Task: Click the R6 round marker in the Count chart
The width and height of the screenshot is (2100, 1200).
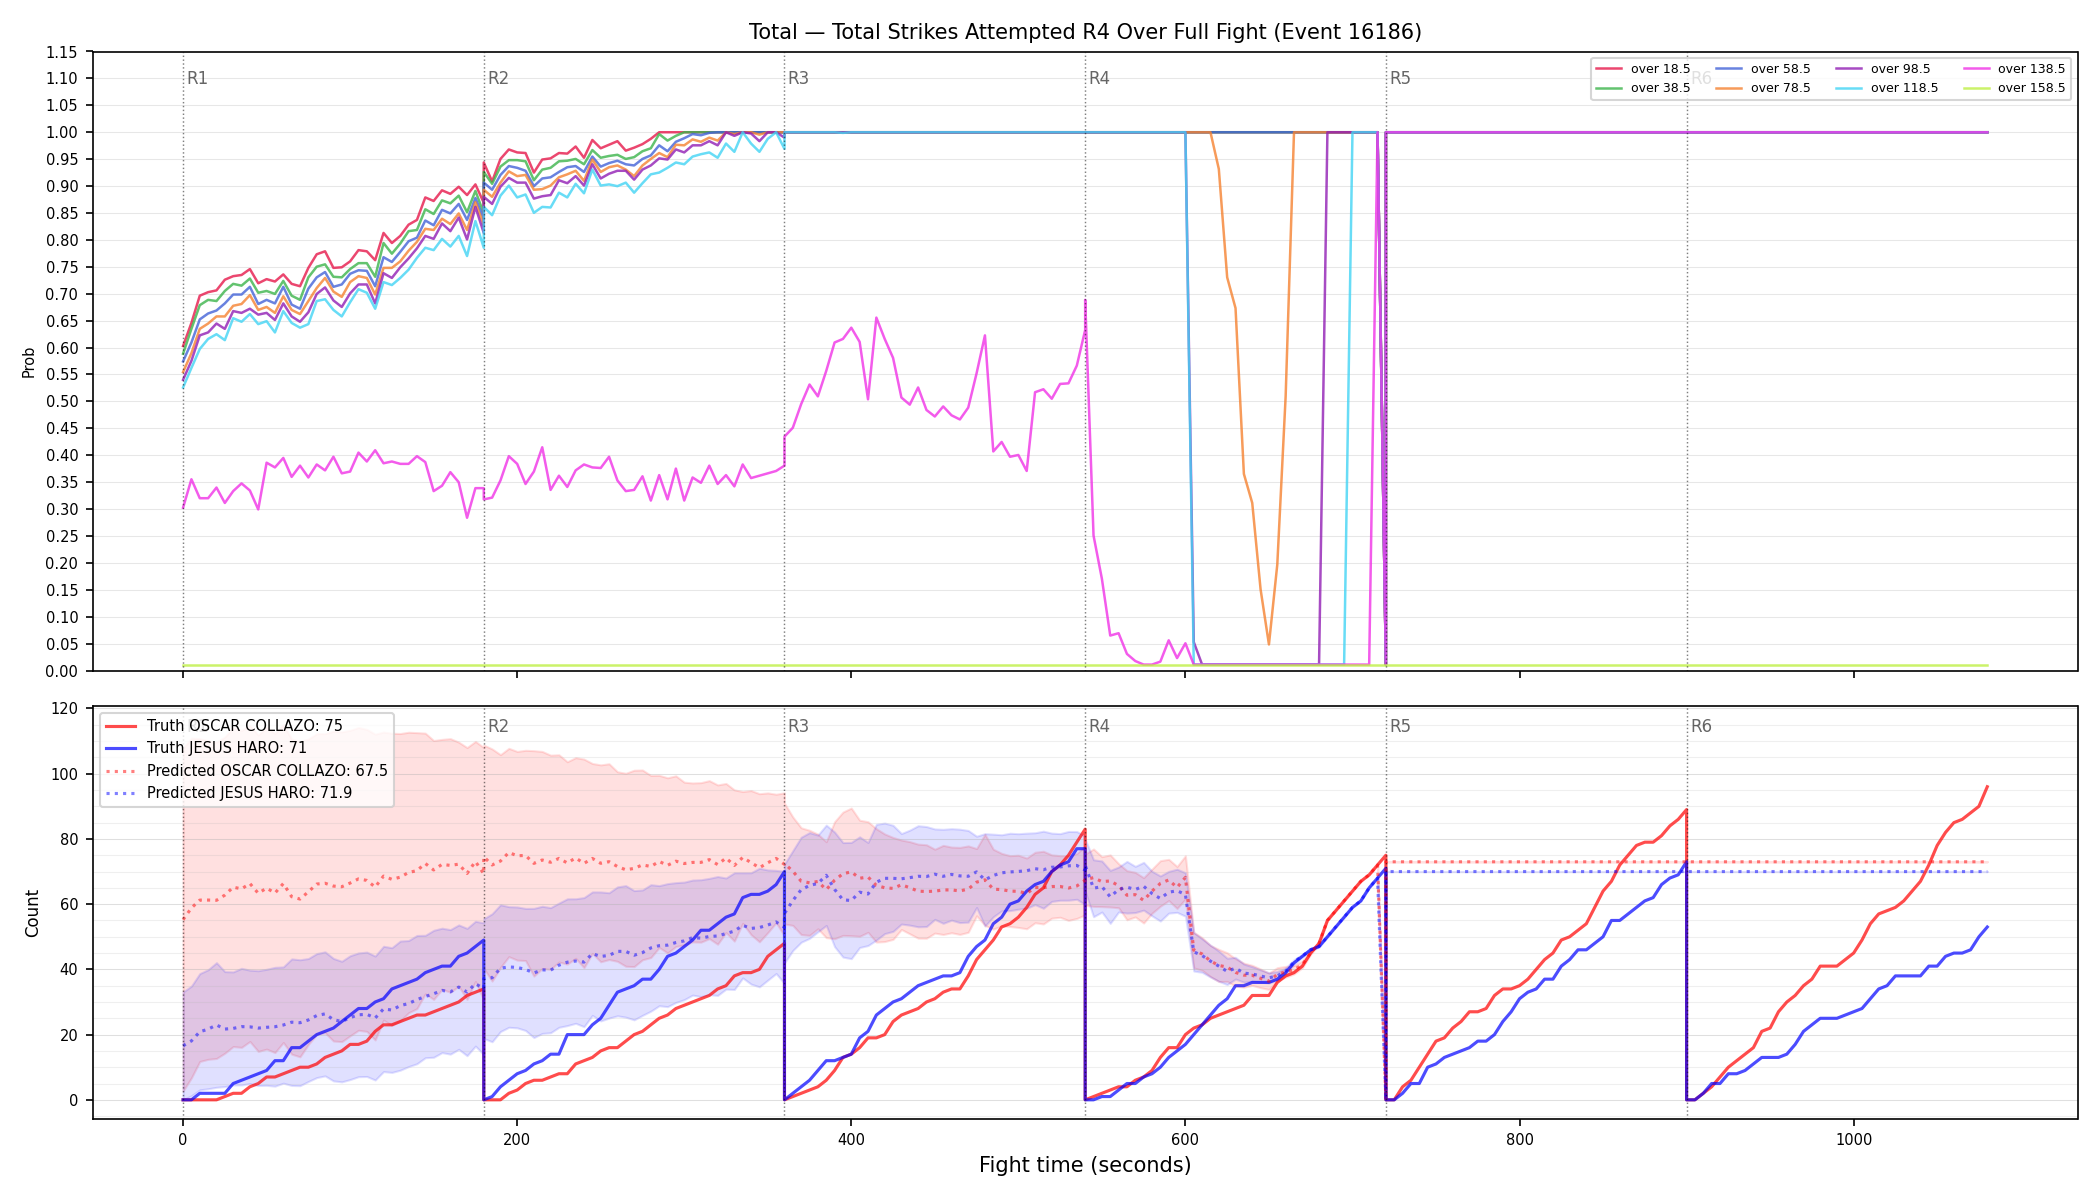Action: (1701, 726)
